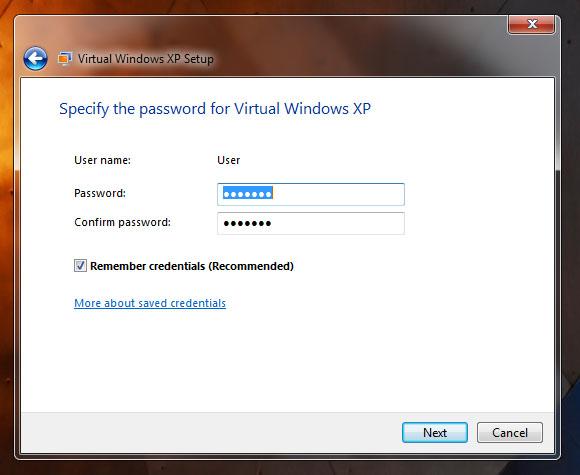Click the Password: field label
This screenshot has height=475, width=580.
click(x=100, y=193)
